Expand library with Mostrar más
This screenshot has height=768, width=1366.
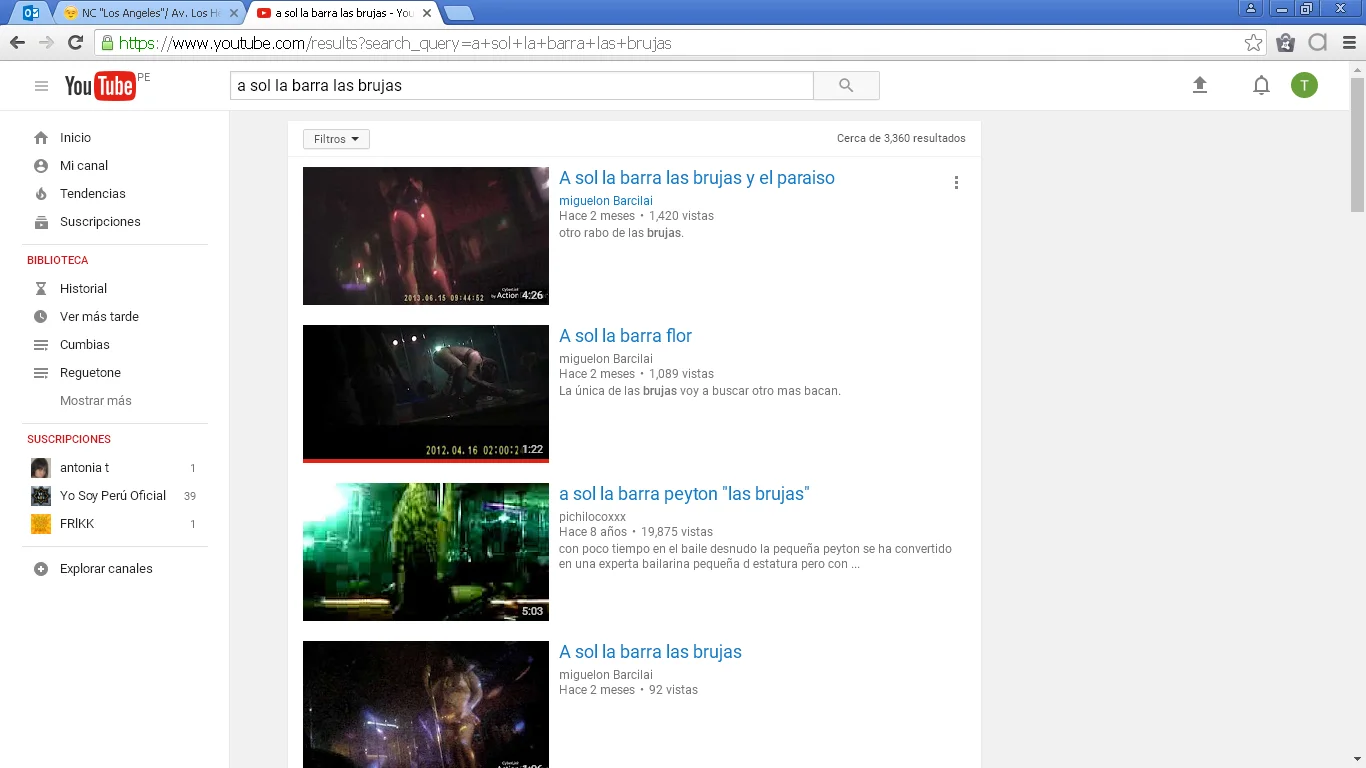click(96, 401)
